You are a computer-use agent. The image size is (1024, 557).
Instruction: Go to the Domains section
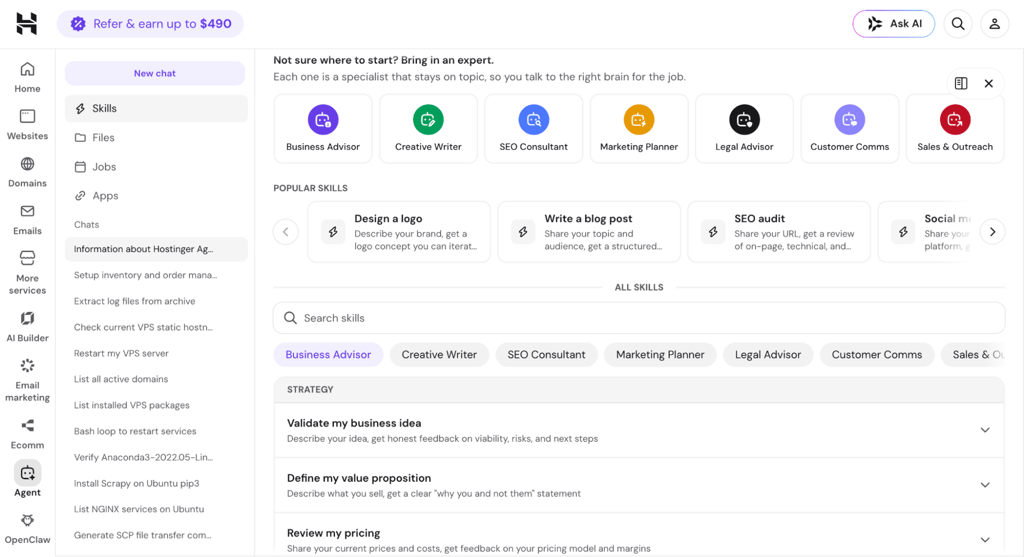coord(27,172)
